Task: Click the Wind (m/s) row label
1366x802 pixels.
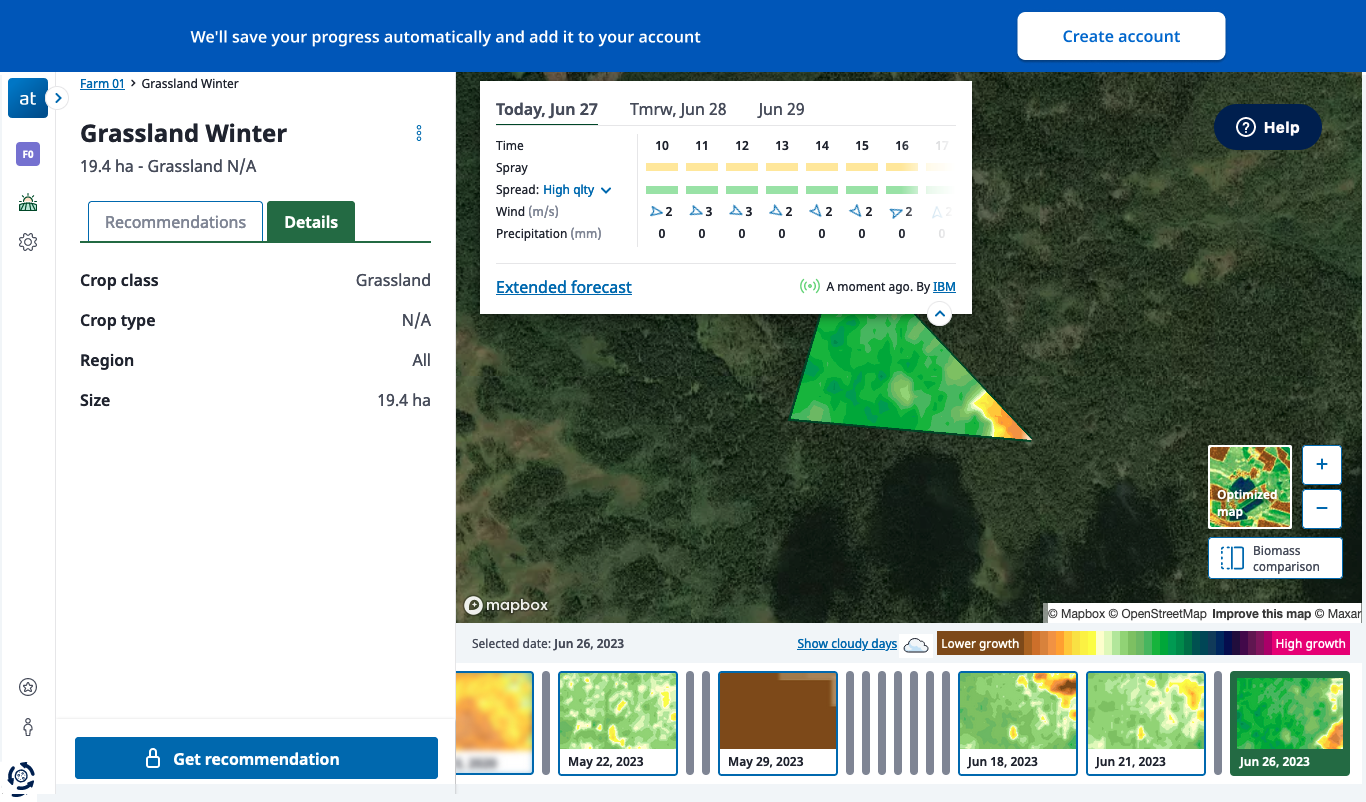Action: tap(527, 212)
